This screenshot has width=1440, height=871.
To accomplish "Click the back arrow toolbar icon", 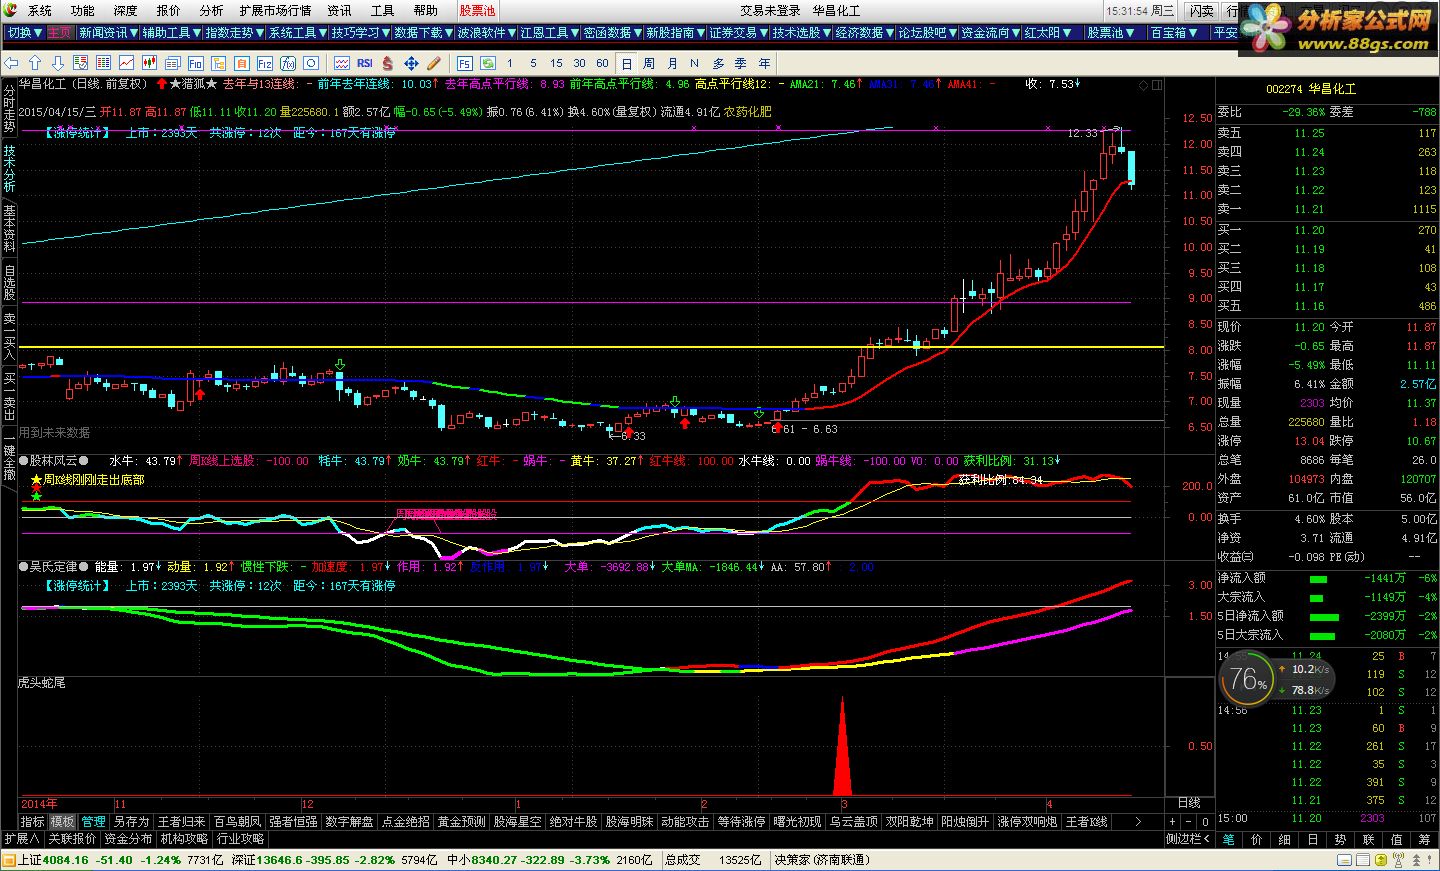I will pyautogui.click(x=11, y=63).
